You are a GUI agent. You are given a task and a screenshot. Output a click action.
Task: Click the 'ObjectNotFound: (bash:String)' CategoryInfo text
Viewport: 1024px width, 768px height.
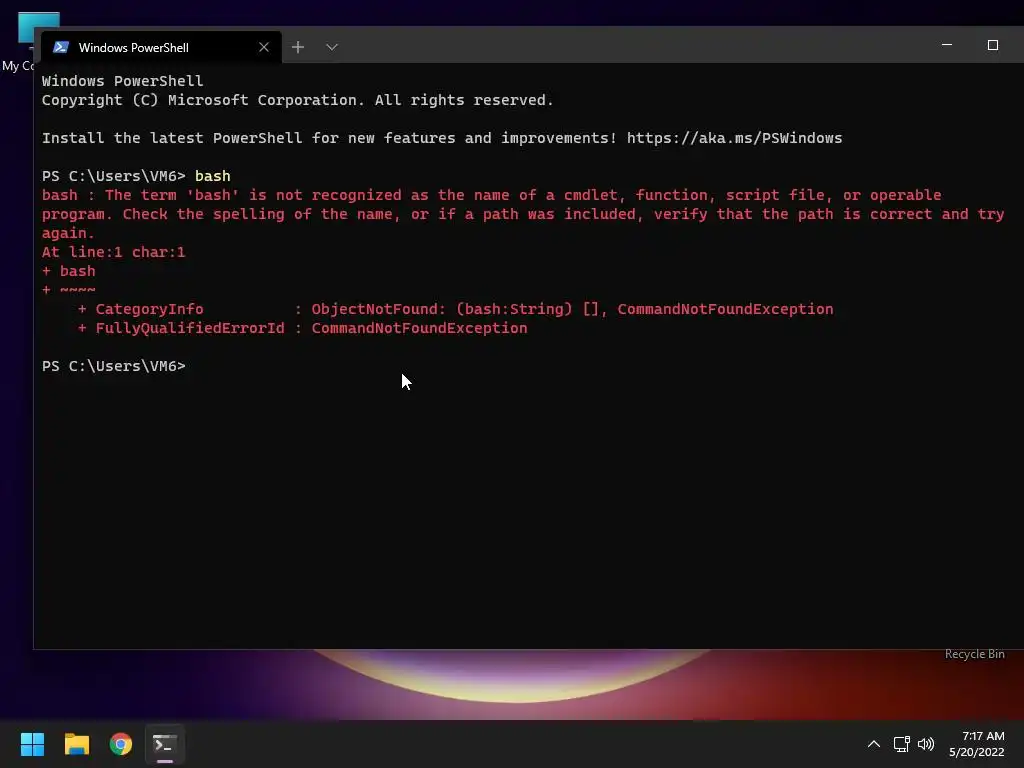pos(442,309)
